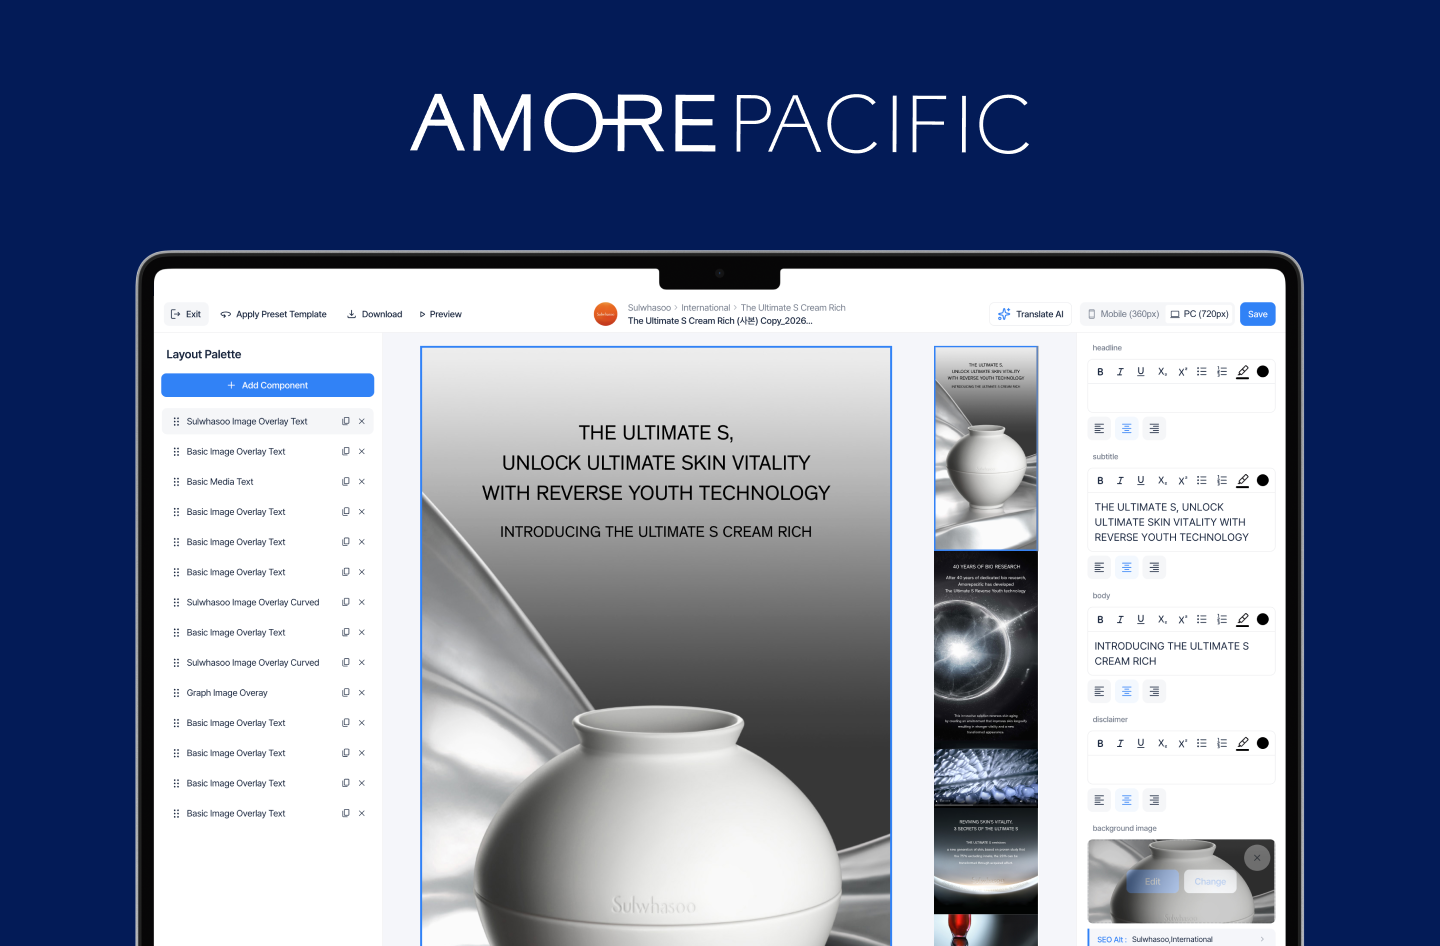Insert bulleted list in headline toolbar
The width and height of the screenshot is (1440, 946).
pos(1202,372)
